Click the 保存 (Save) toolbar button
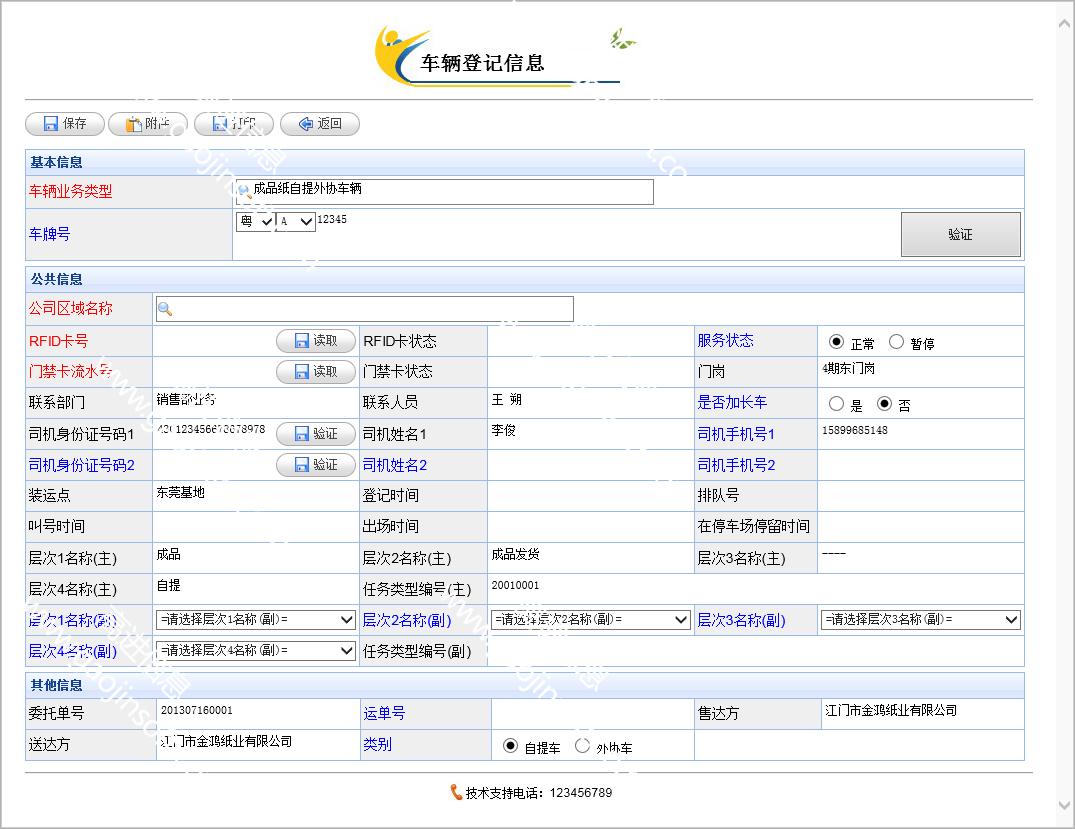1075x829 pixels. (x=64, y=124)
